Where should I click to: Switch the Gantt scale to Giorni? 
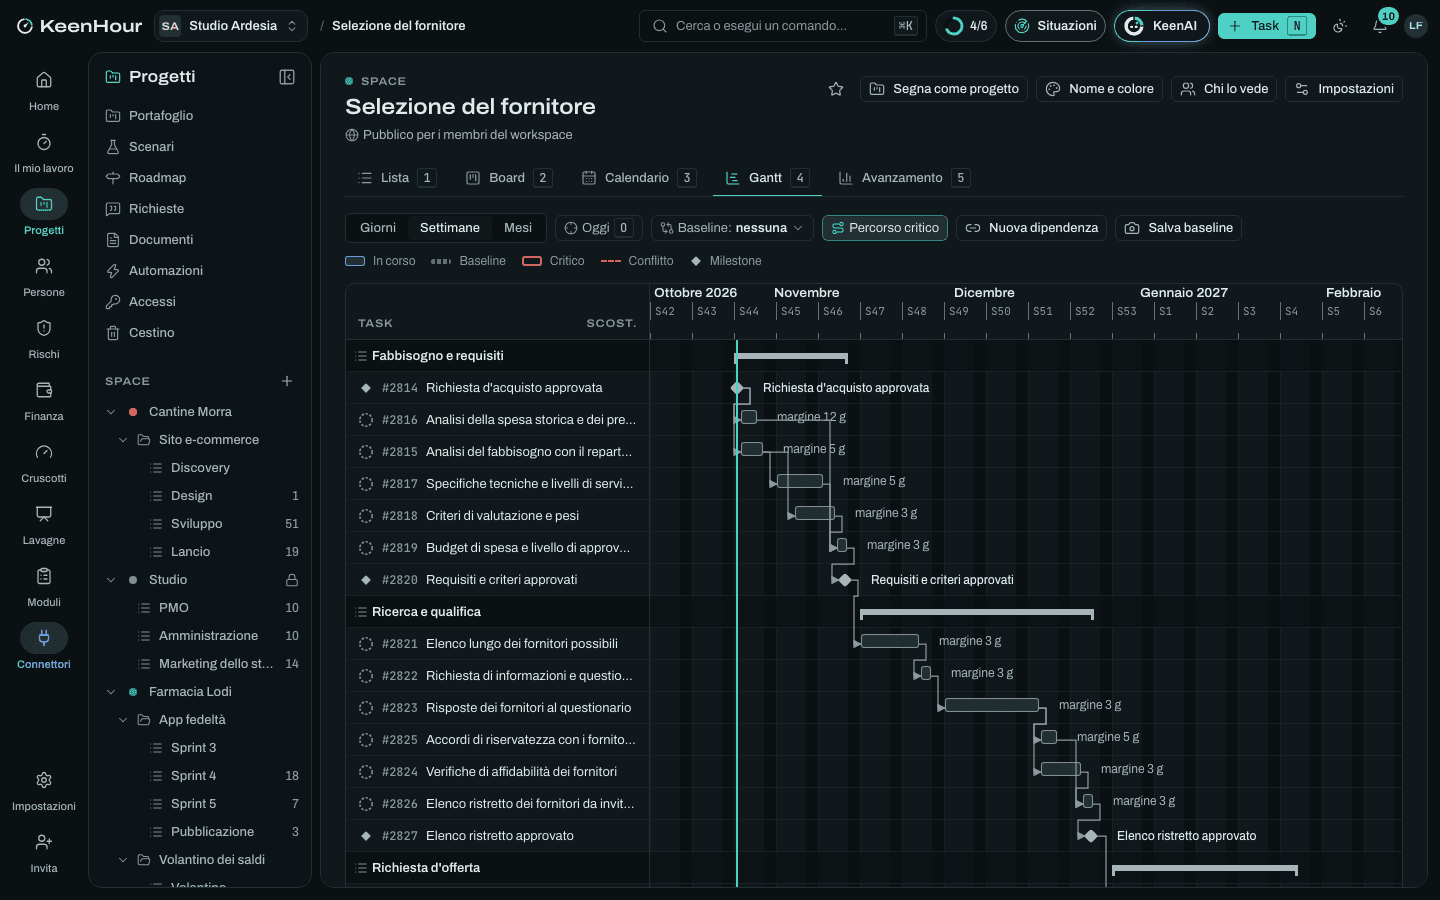pyautogui.click(x=378, y=228)
